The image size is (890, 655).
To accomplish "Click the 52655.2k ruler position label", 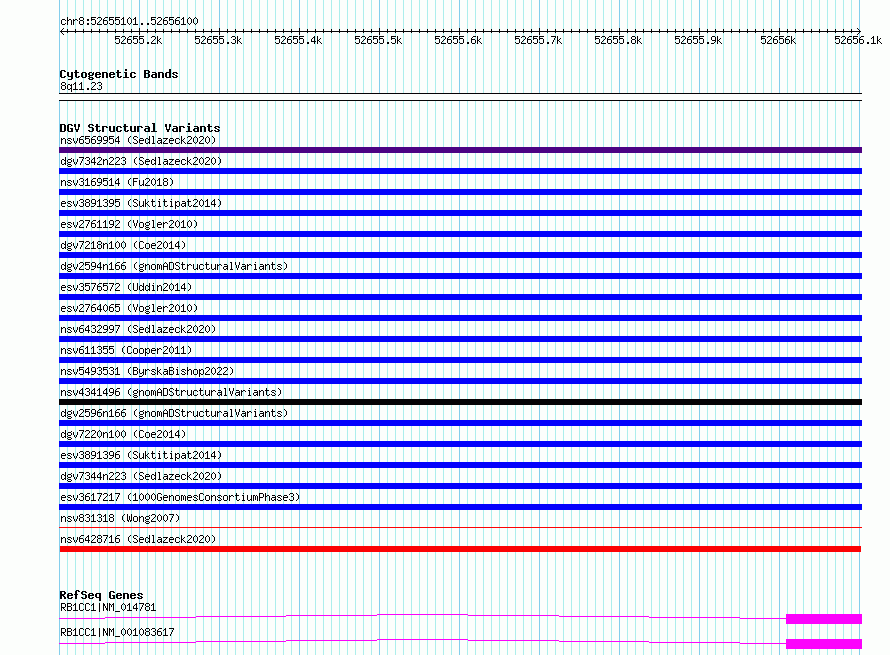I will coord(138,40).
